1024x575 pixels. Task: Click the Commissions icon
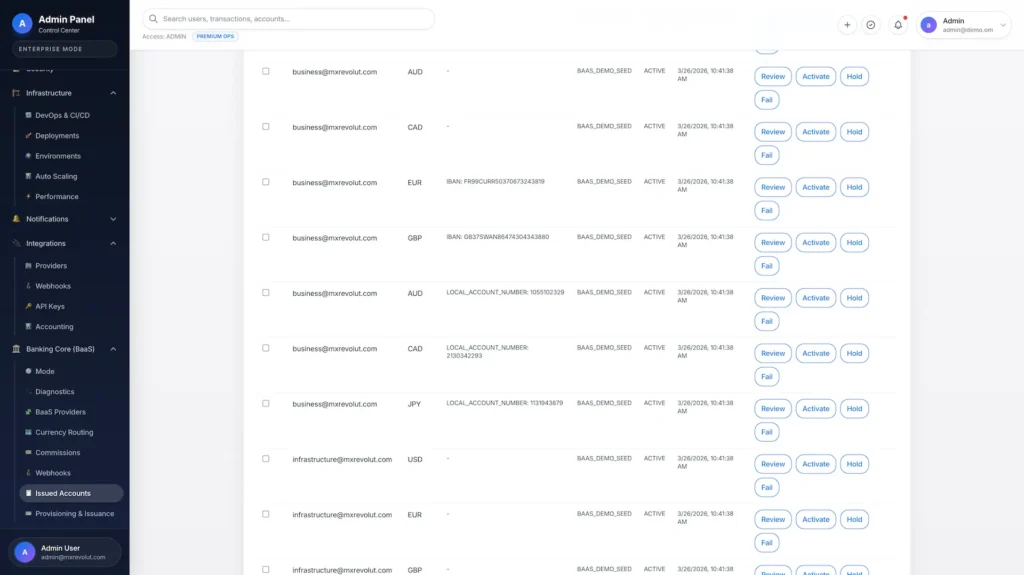28,452
